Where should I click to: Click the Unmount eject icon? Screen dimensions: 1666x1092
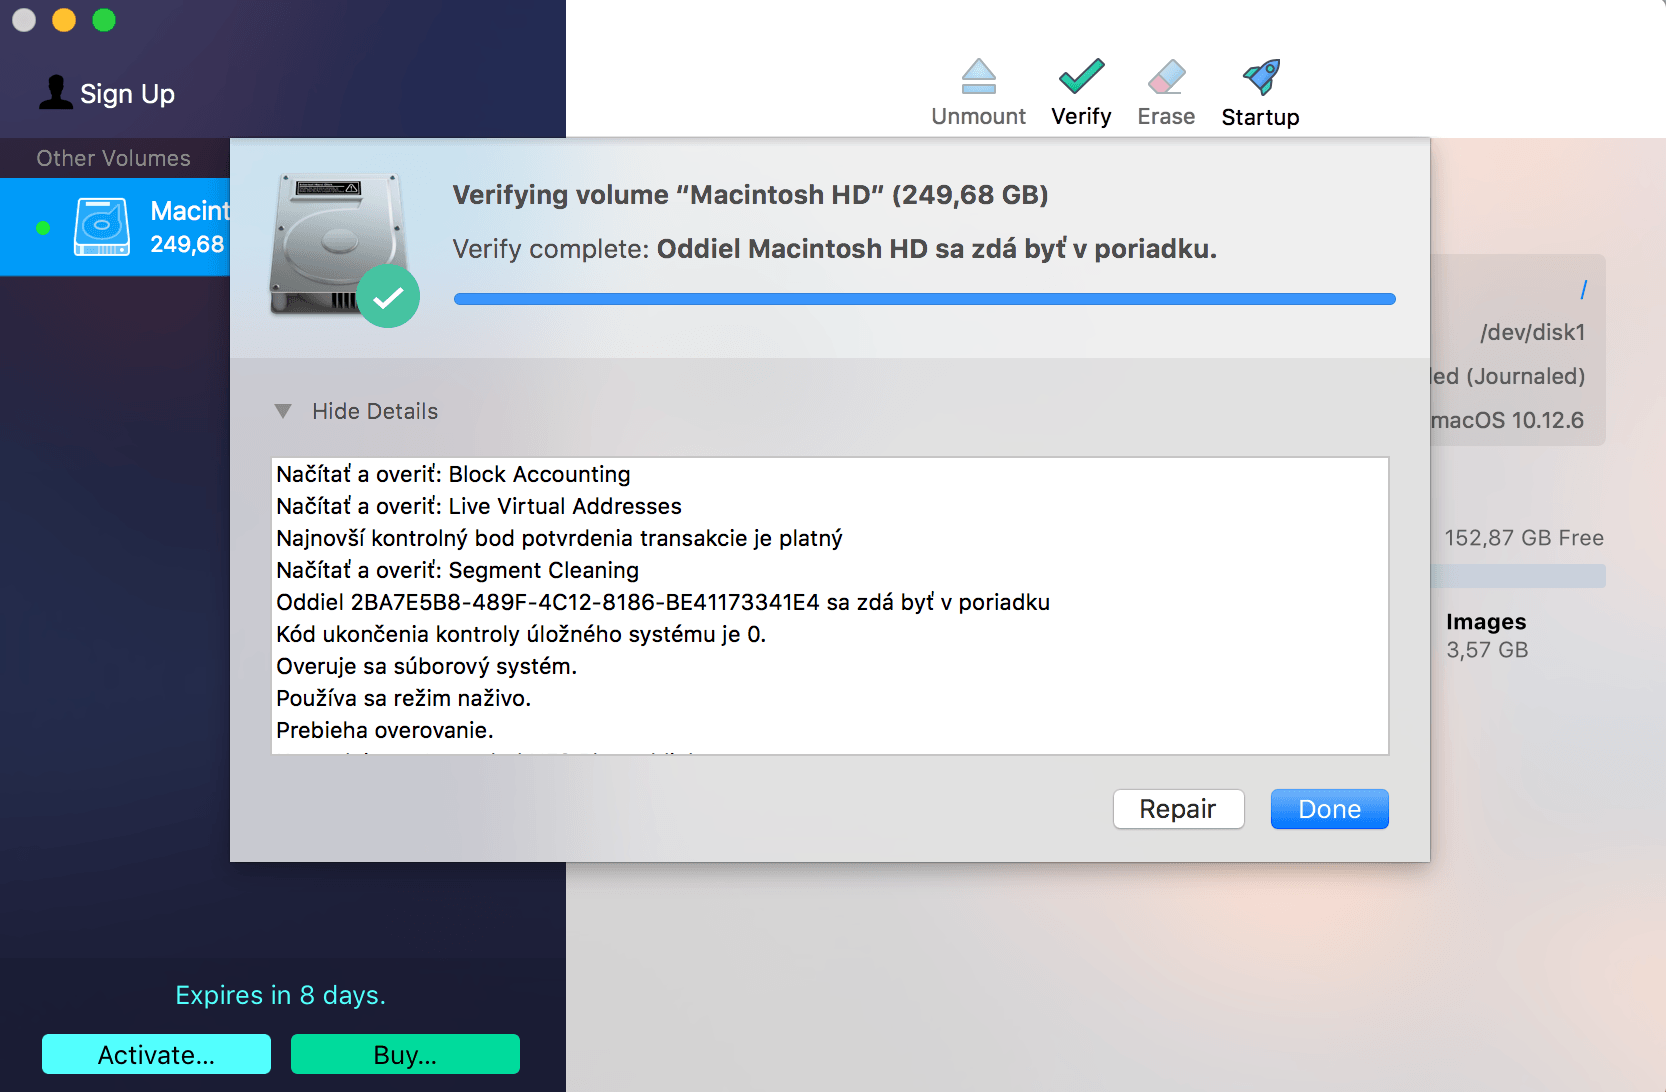pos(978,77)
